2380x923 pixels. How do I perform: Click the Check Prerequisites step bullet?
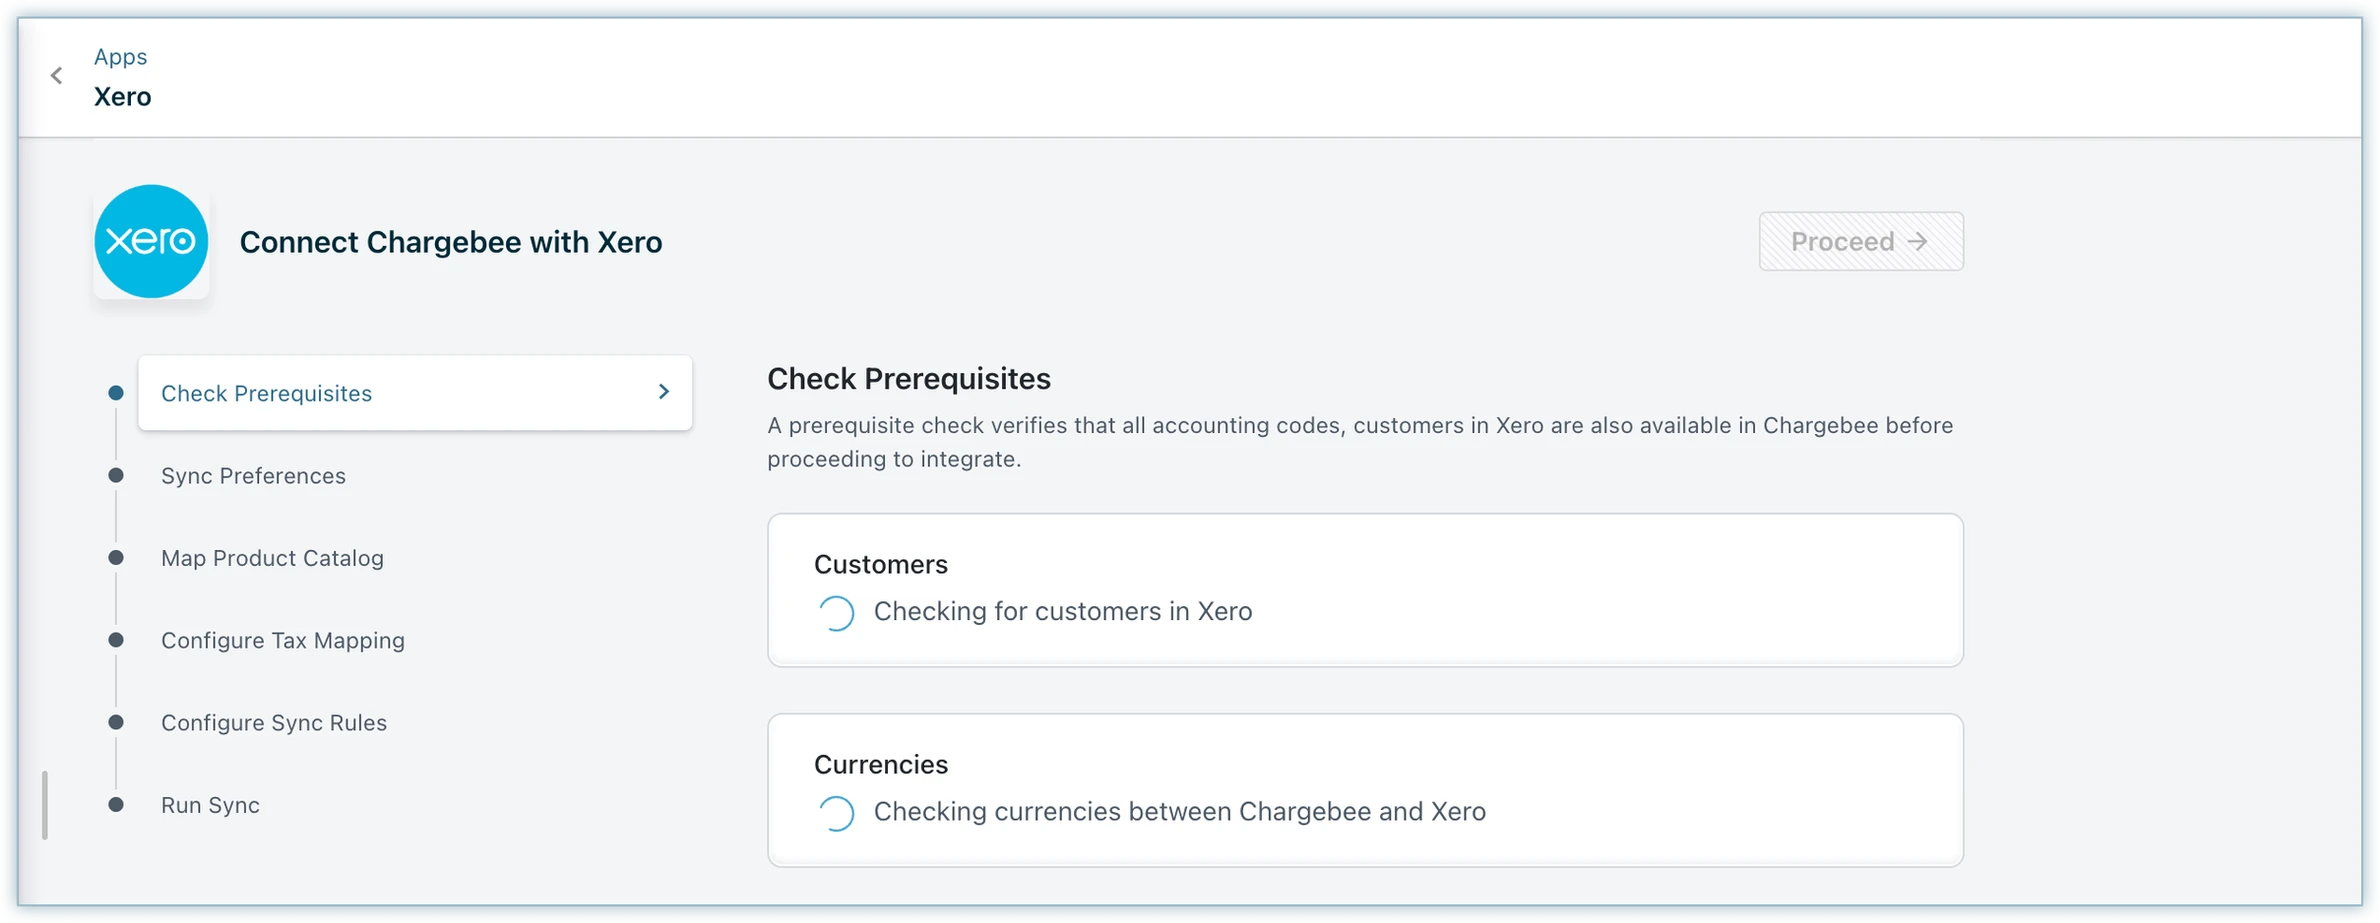(116, 393)
